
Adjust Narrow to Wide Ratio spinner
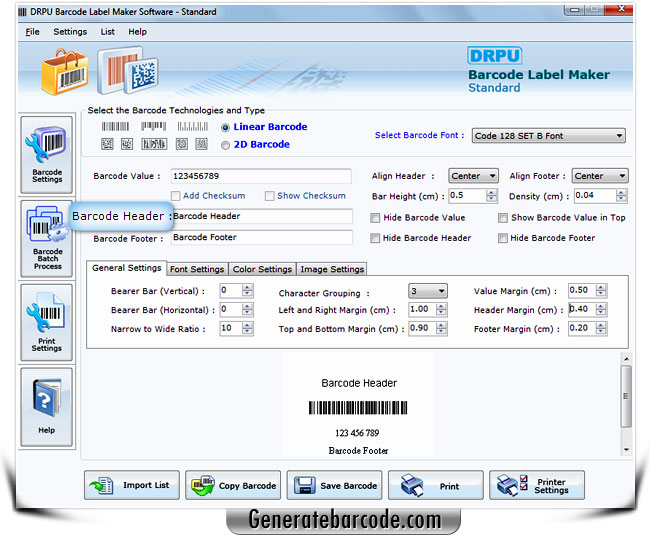(247, 329)
